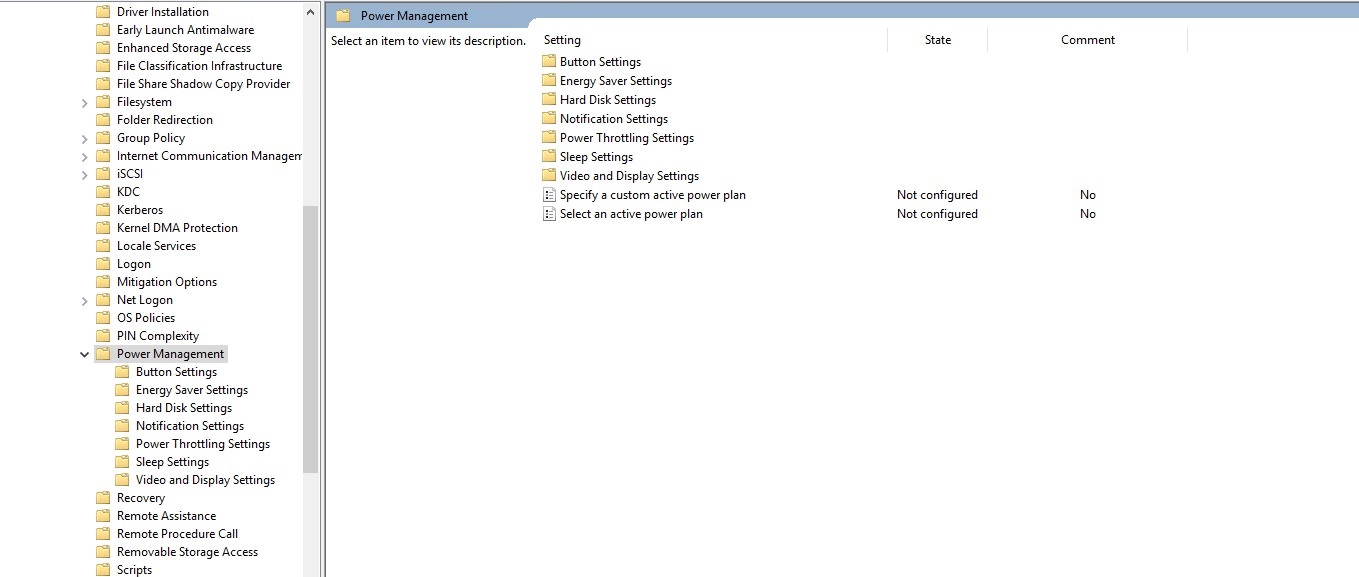Click the 'Select an active power plan' policy icon
The image size is (1359, 577).
[x=548, y=214]
